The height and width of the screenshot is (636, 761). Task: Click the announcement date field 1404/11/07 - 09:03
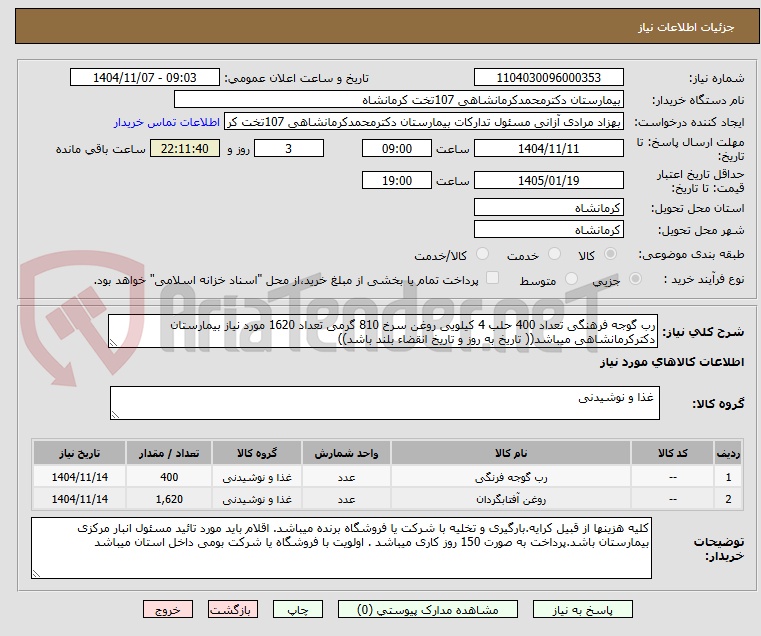[x=145, y=78]
